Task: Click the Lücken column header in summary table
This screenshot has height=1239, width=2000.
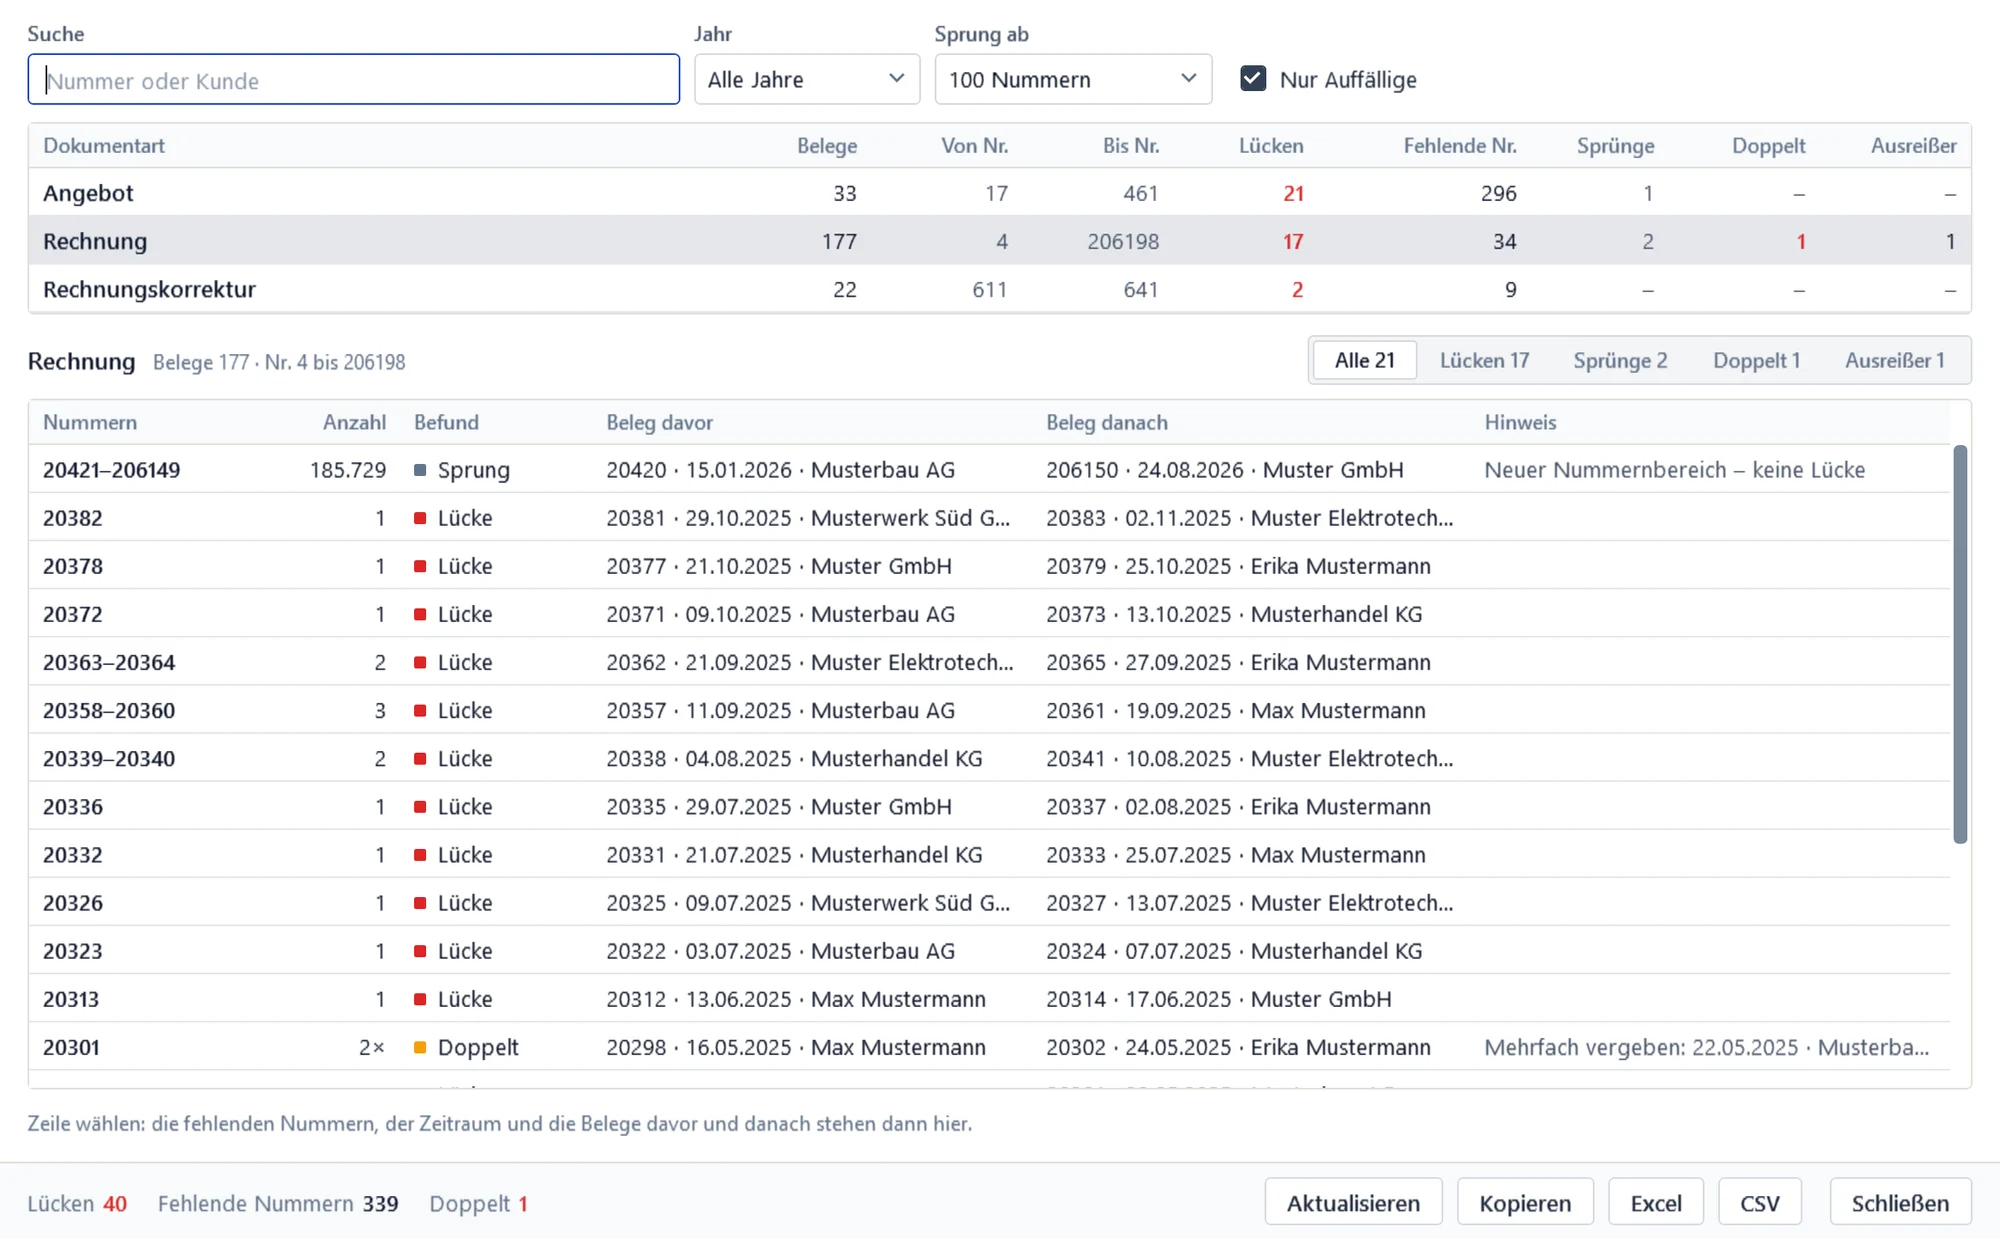Action: pyautogui.click(x=1271, y=146)
